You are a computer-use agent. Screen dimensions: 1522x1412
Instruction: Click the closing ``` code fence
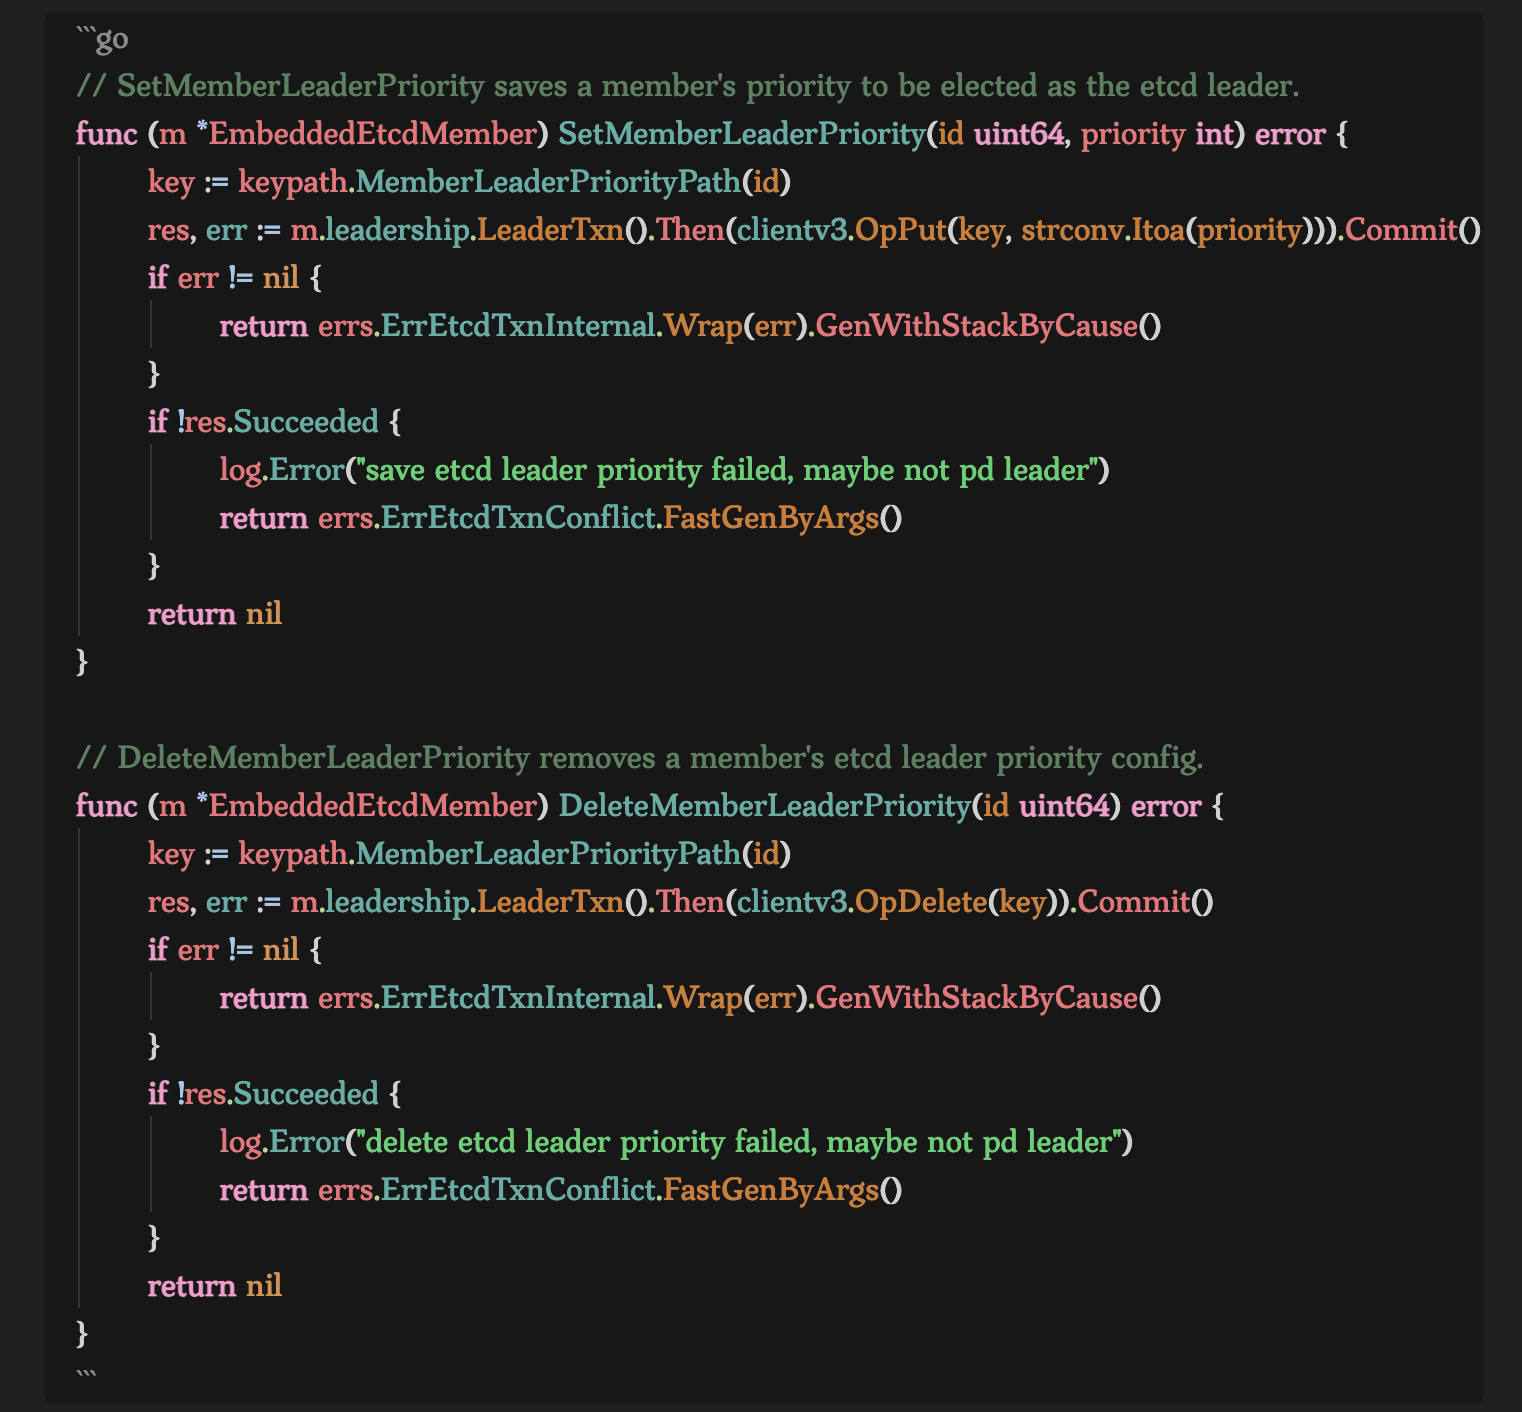point(86,1375)
